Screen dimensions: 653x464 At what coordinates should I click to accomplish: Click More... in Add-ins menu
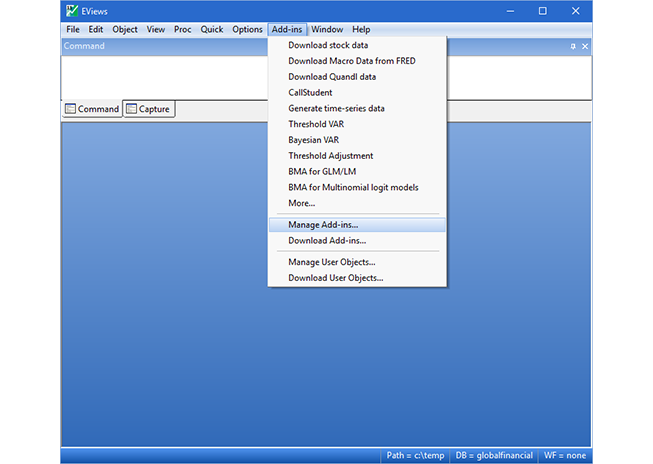point(357,203)
